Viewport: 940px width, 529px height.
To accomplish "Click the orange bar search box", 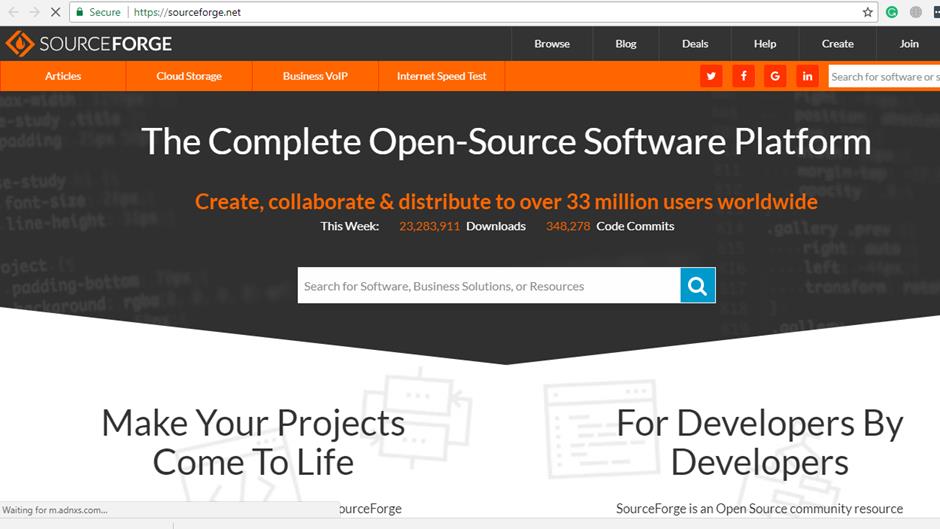I will (884, 77).
